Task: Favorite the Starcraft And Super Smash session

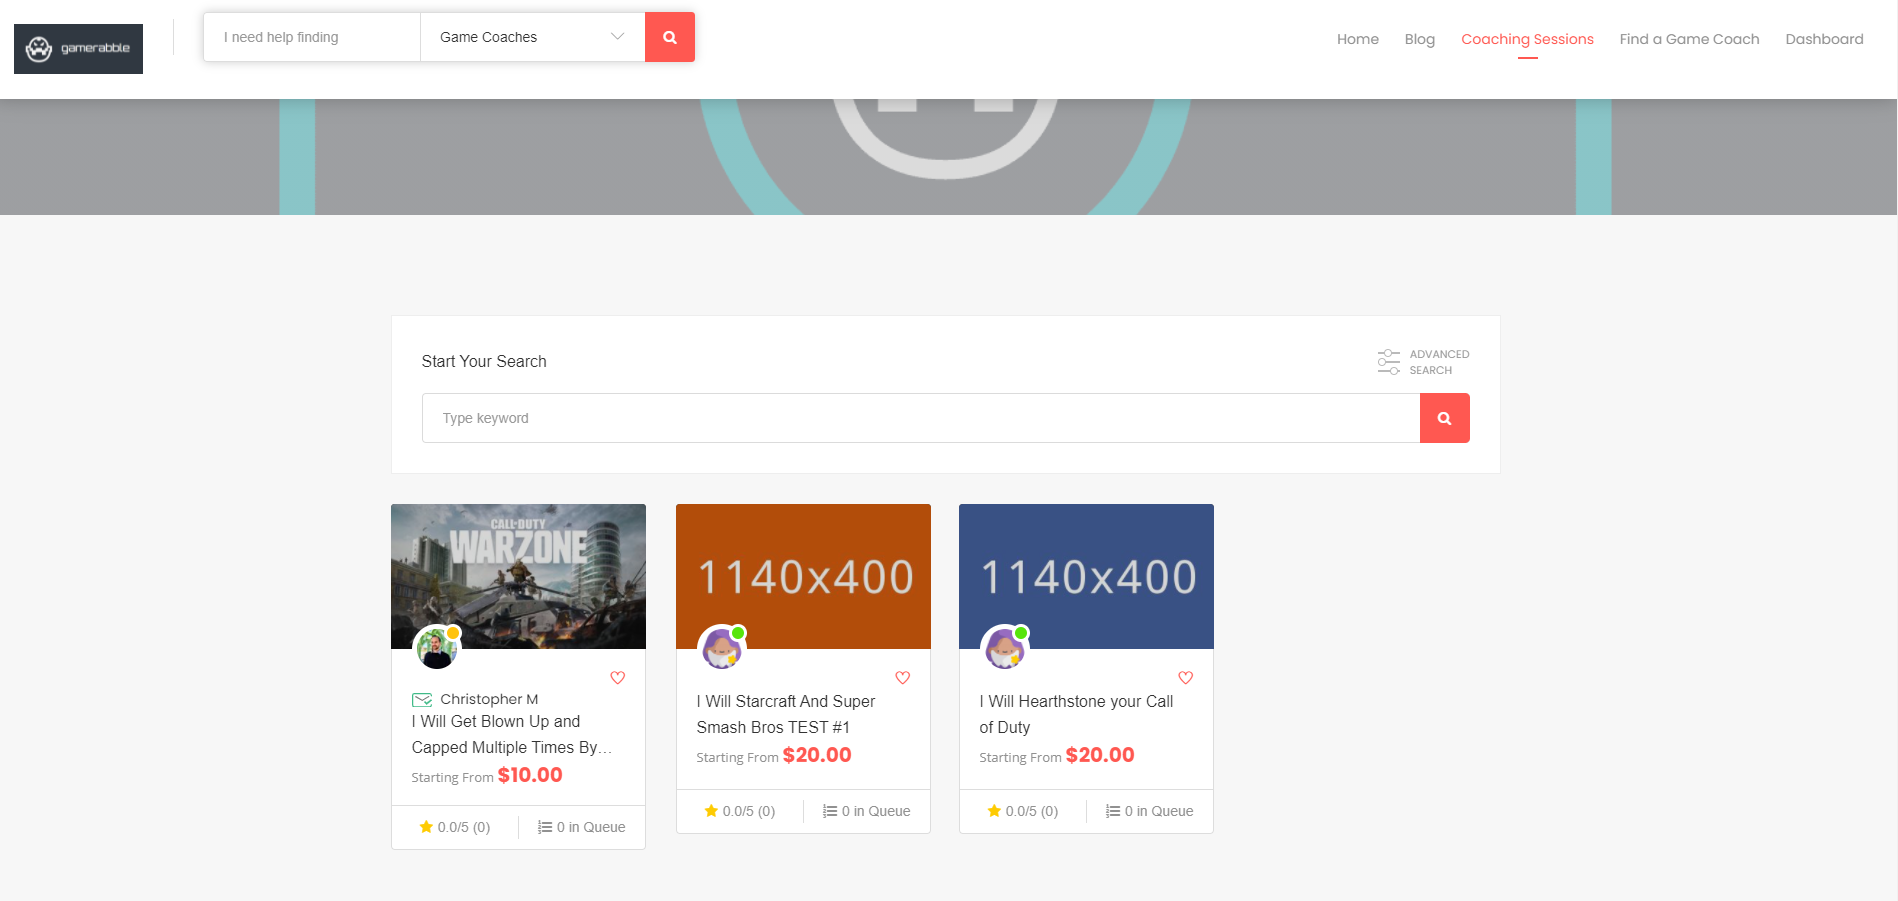Action: coord(903,678)
